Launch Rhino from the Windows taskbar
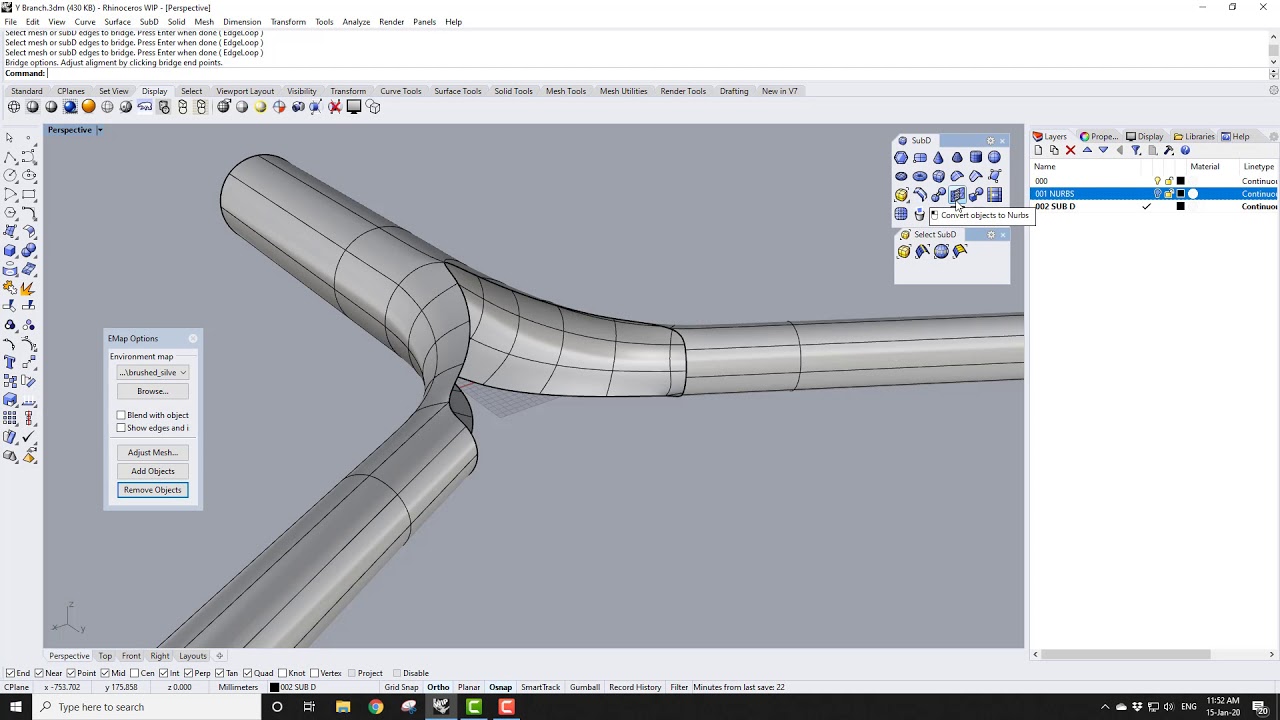Screen dimensions: 1280x720 [440, 707]
